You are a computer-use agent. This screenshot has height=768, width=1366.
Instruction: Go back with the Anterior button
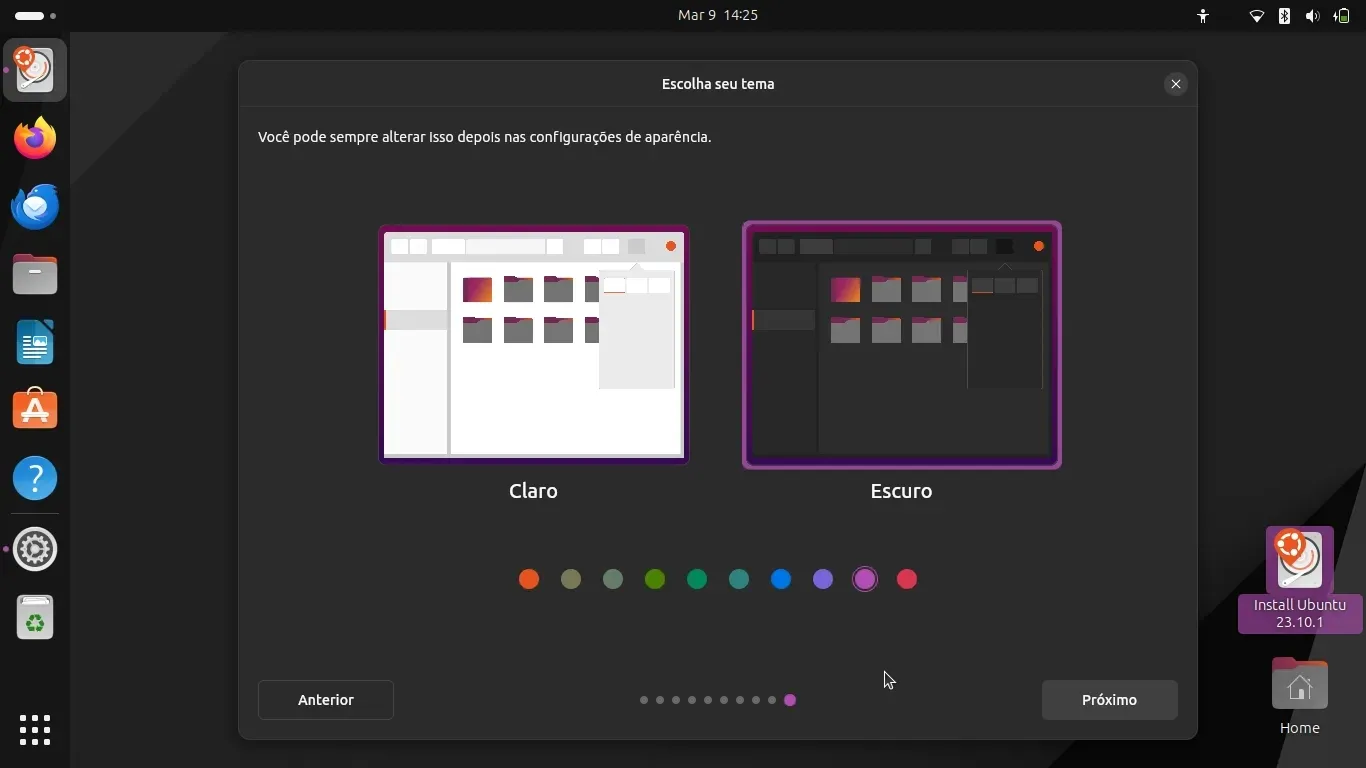pos(325,700)
